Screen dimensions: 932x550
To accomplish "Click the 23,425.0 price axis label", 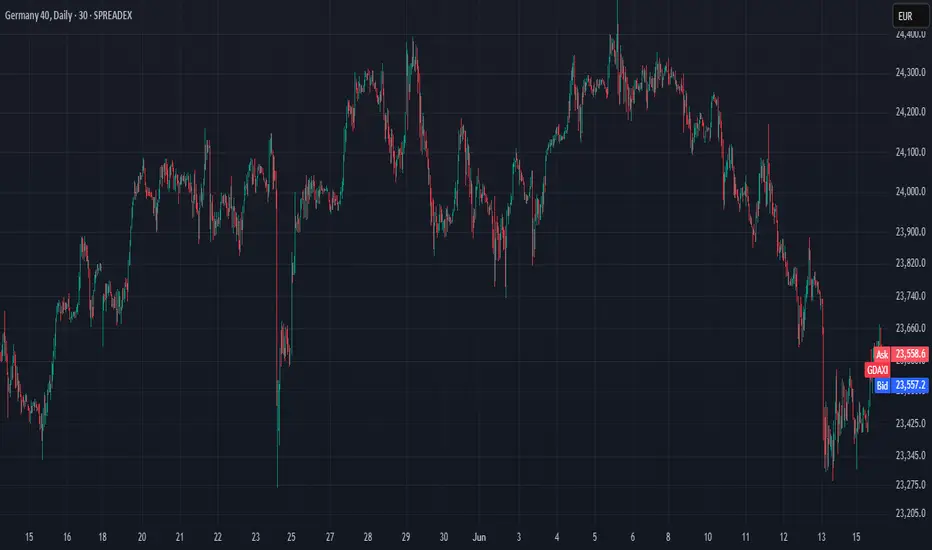I will tap(911, 423).
